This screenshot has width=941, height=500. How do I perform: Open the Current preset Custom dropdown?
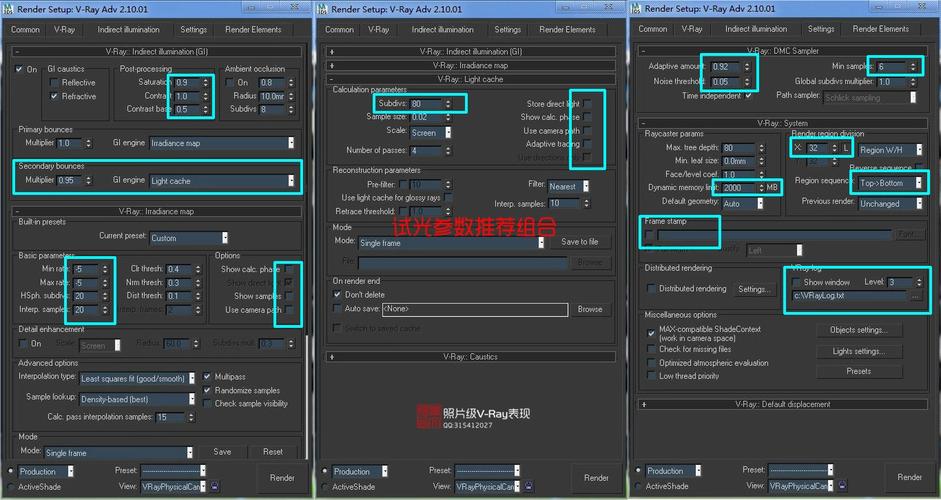click(x=188, y=238)
